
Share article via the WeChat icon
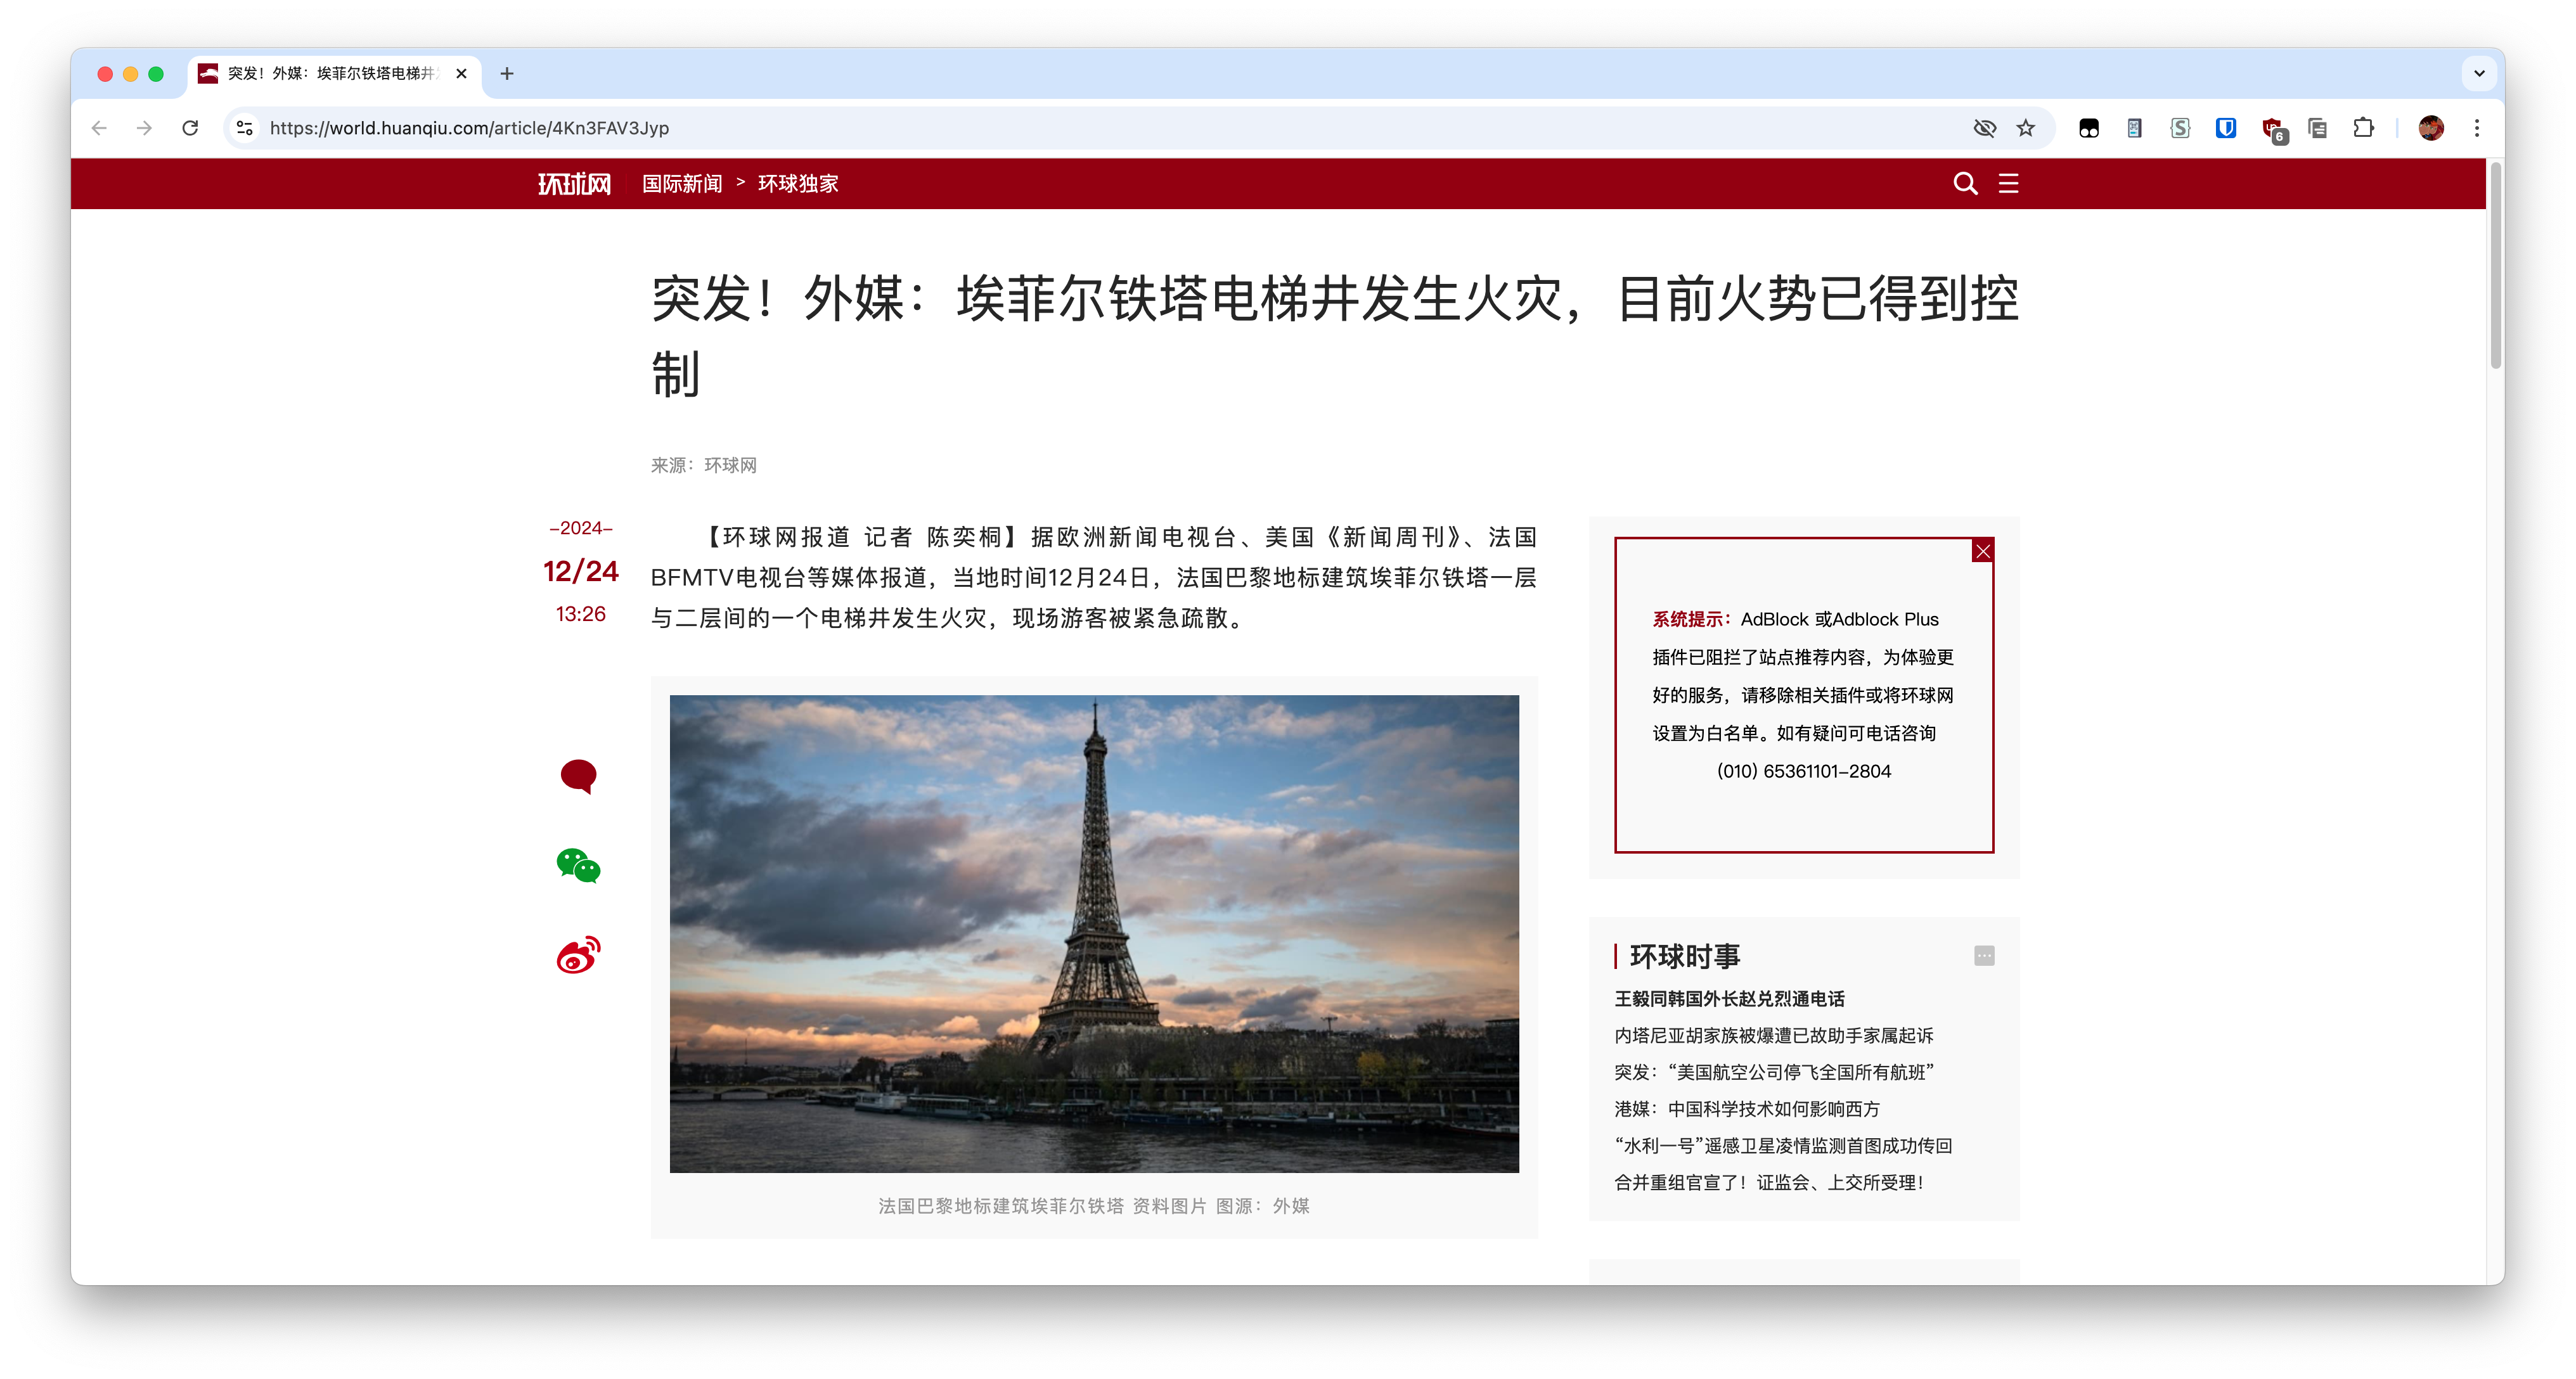tap(578, 866)
